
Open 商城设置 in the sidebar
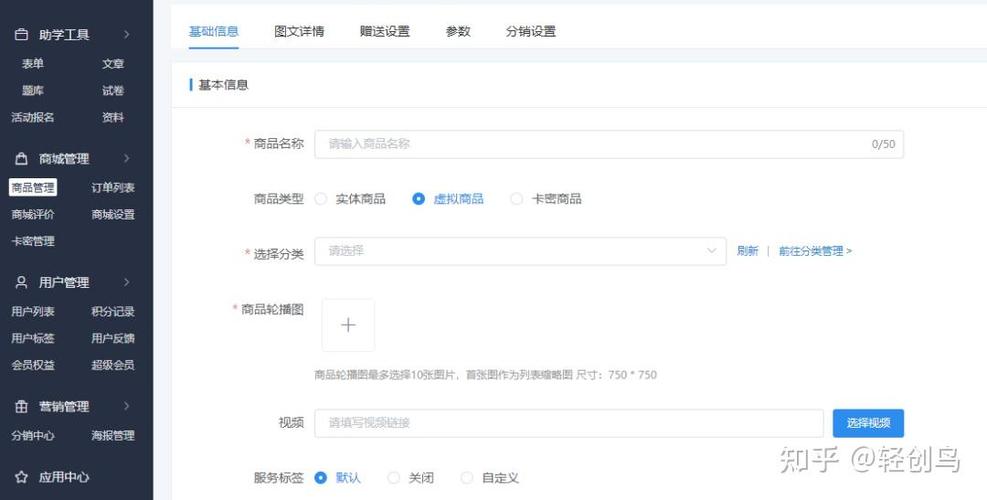click(113, 214)
